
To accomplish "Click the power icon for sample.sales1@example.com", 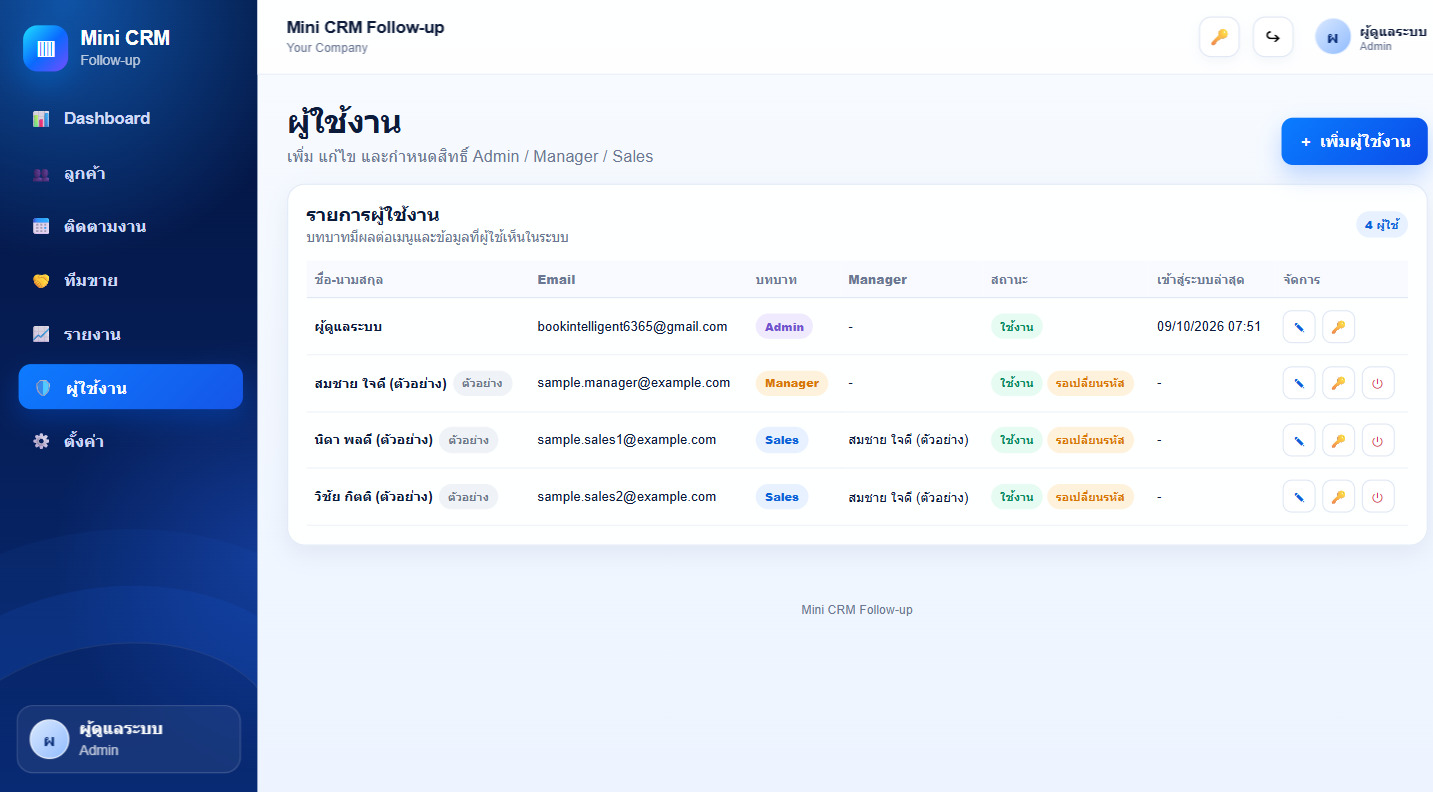I will 1378,440.
